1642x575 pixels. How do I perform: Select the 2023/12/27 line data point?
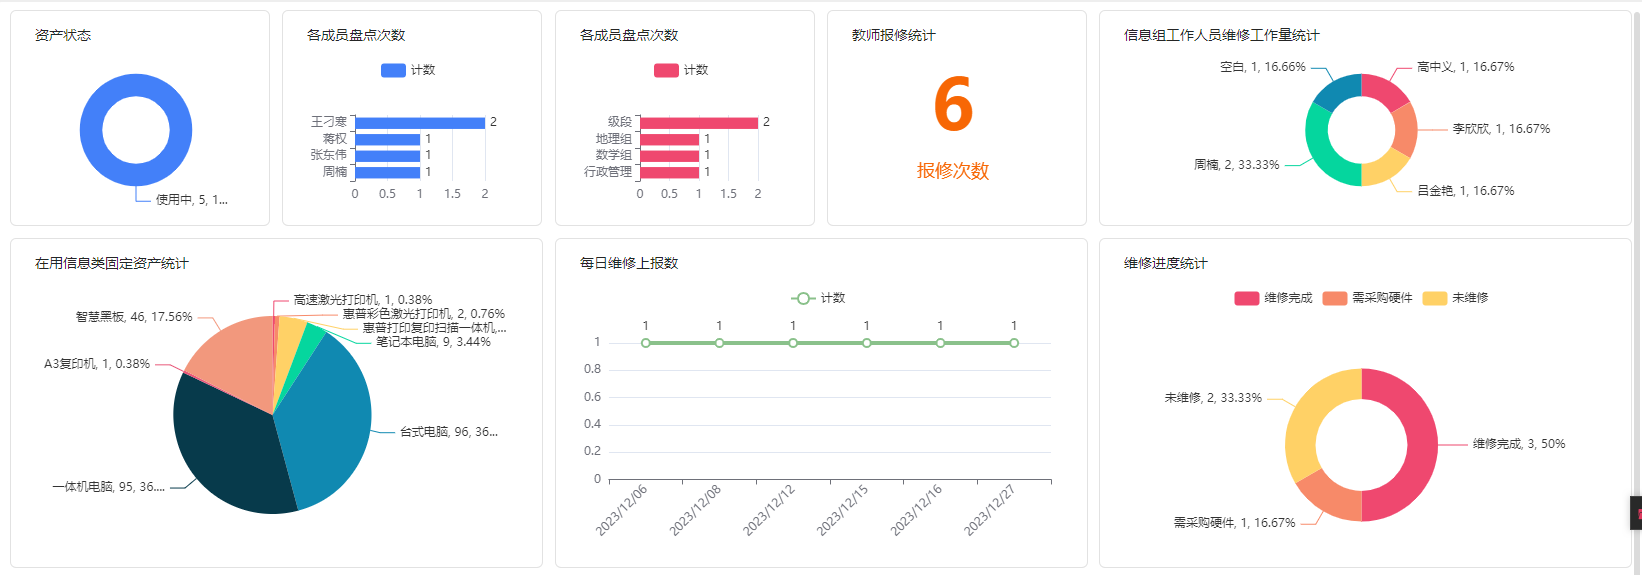1014,343
